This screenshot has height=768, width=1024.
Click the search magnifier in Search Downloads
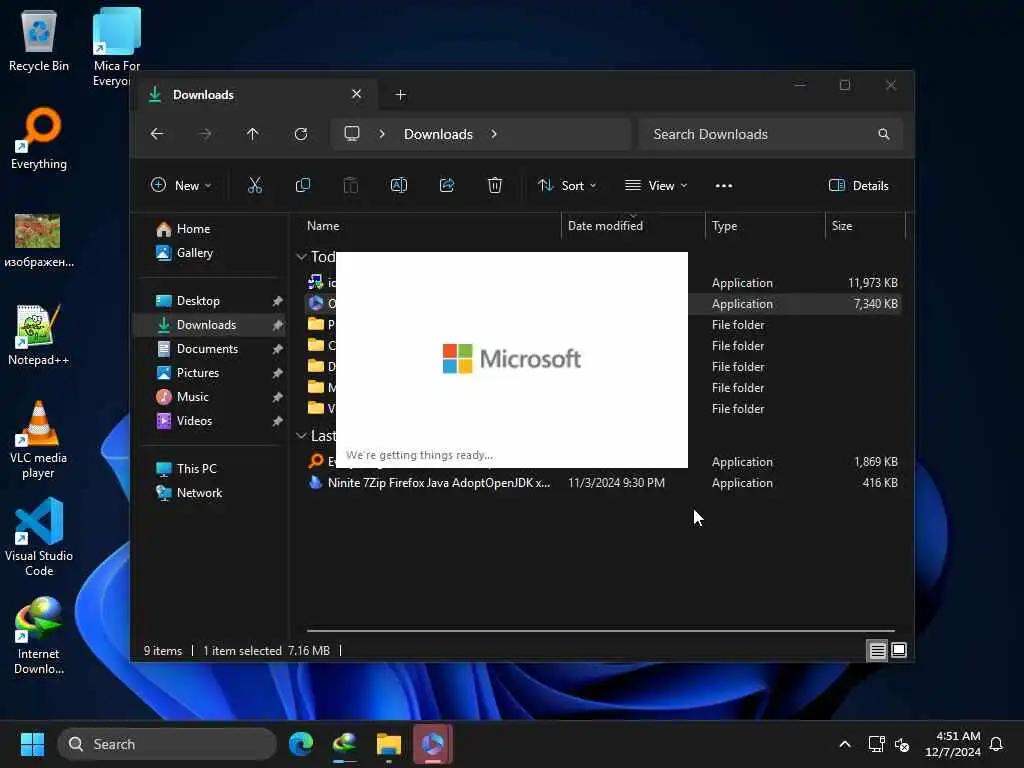[884, 134]
